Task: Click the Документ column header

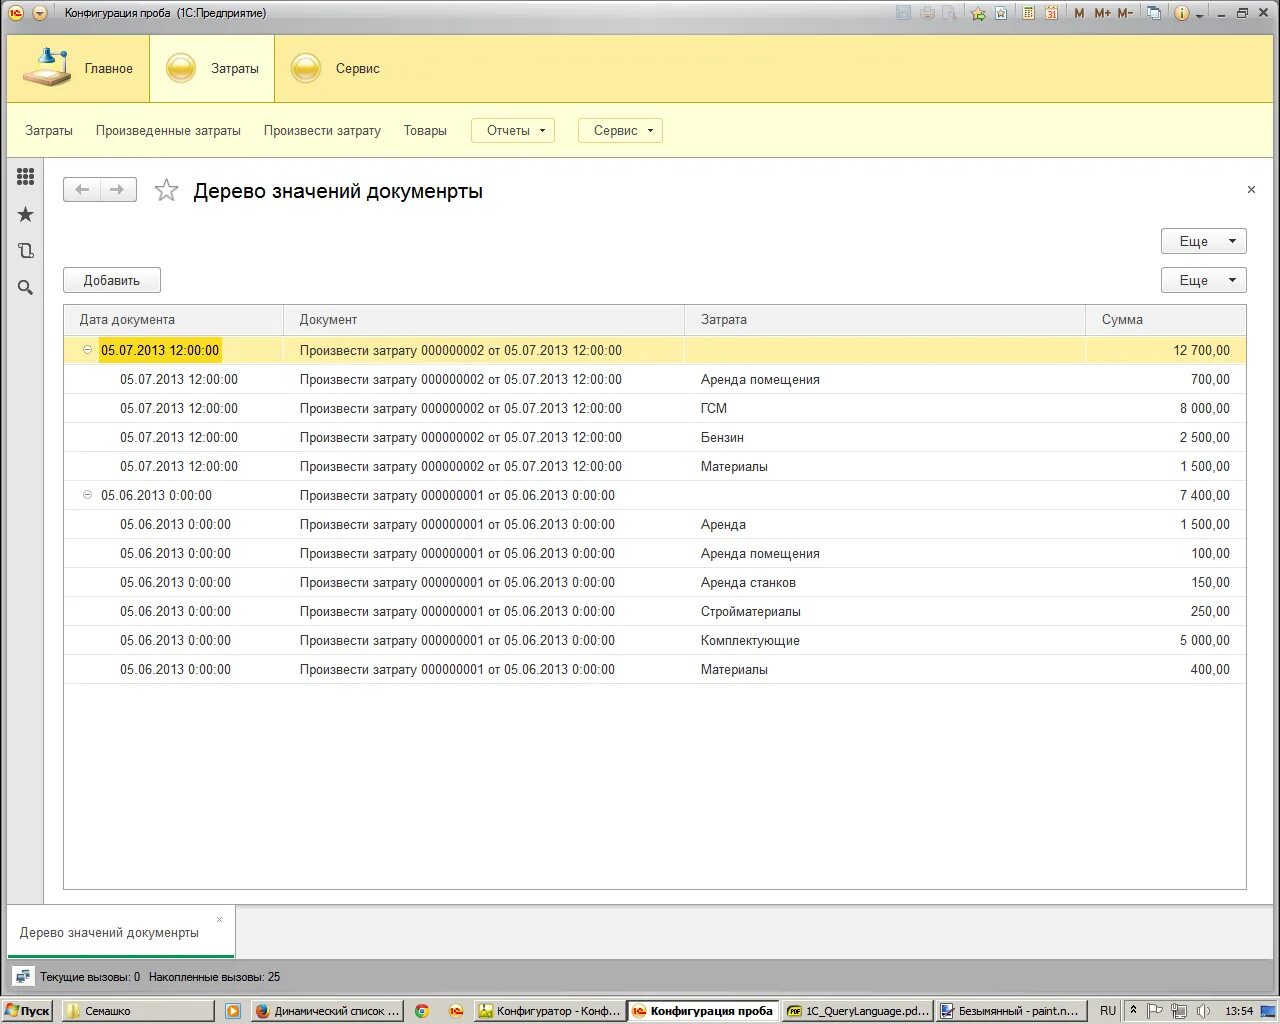Action: (484, 320)
